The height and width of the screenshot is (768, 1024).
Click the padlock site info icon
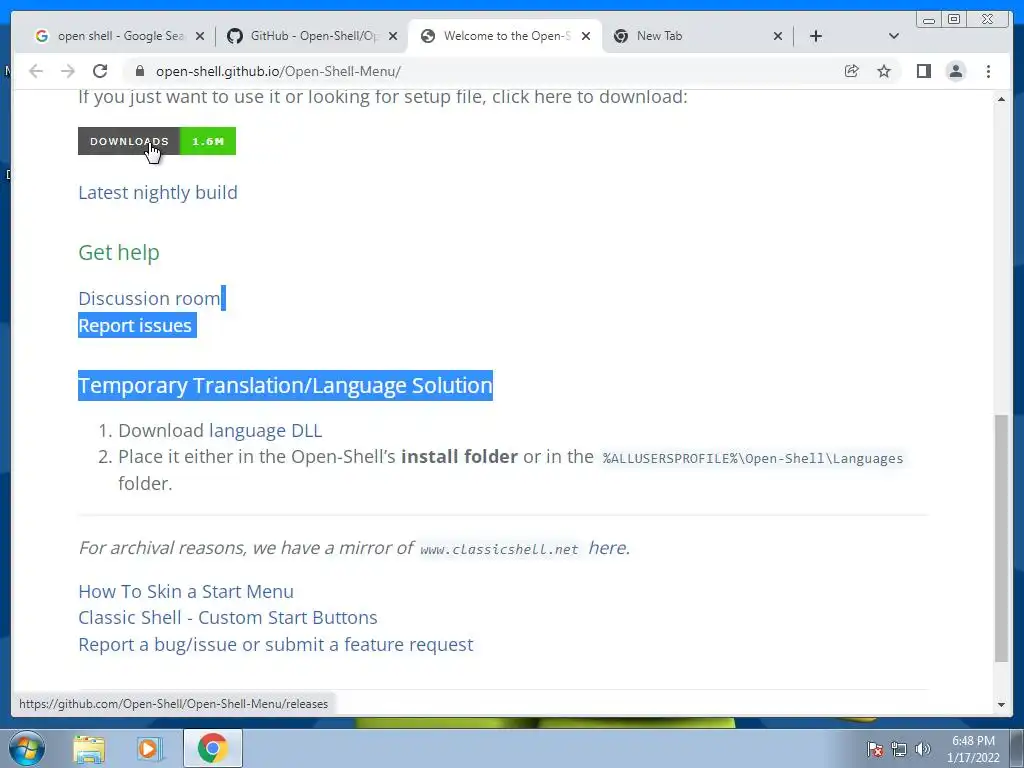point(139,71)
